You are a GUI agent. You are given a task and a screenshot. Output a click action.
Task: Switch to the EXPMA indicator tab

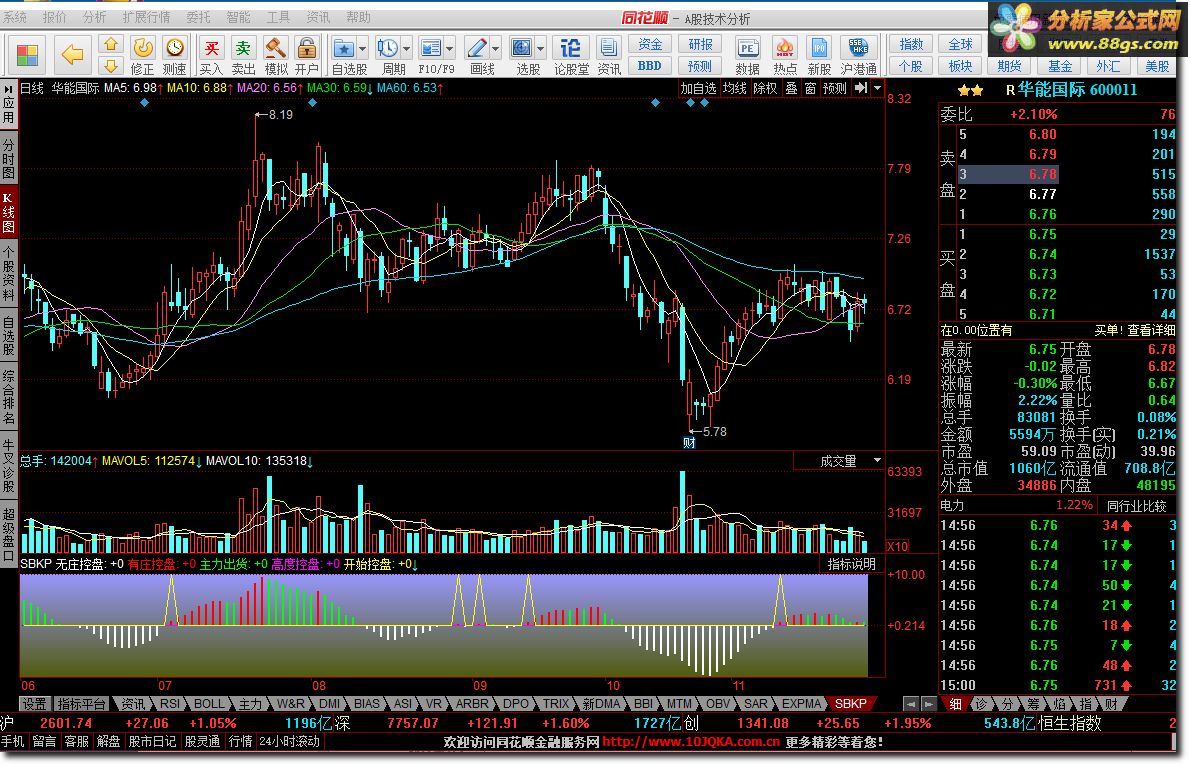tap(802, 704)
